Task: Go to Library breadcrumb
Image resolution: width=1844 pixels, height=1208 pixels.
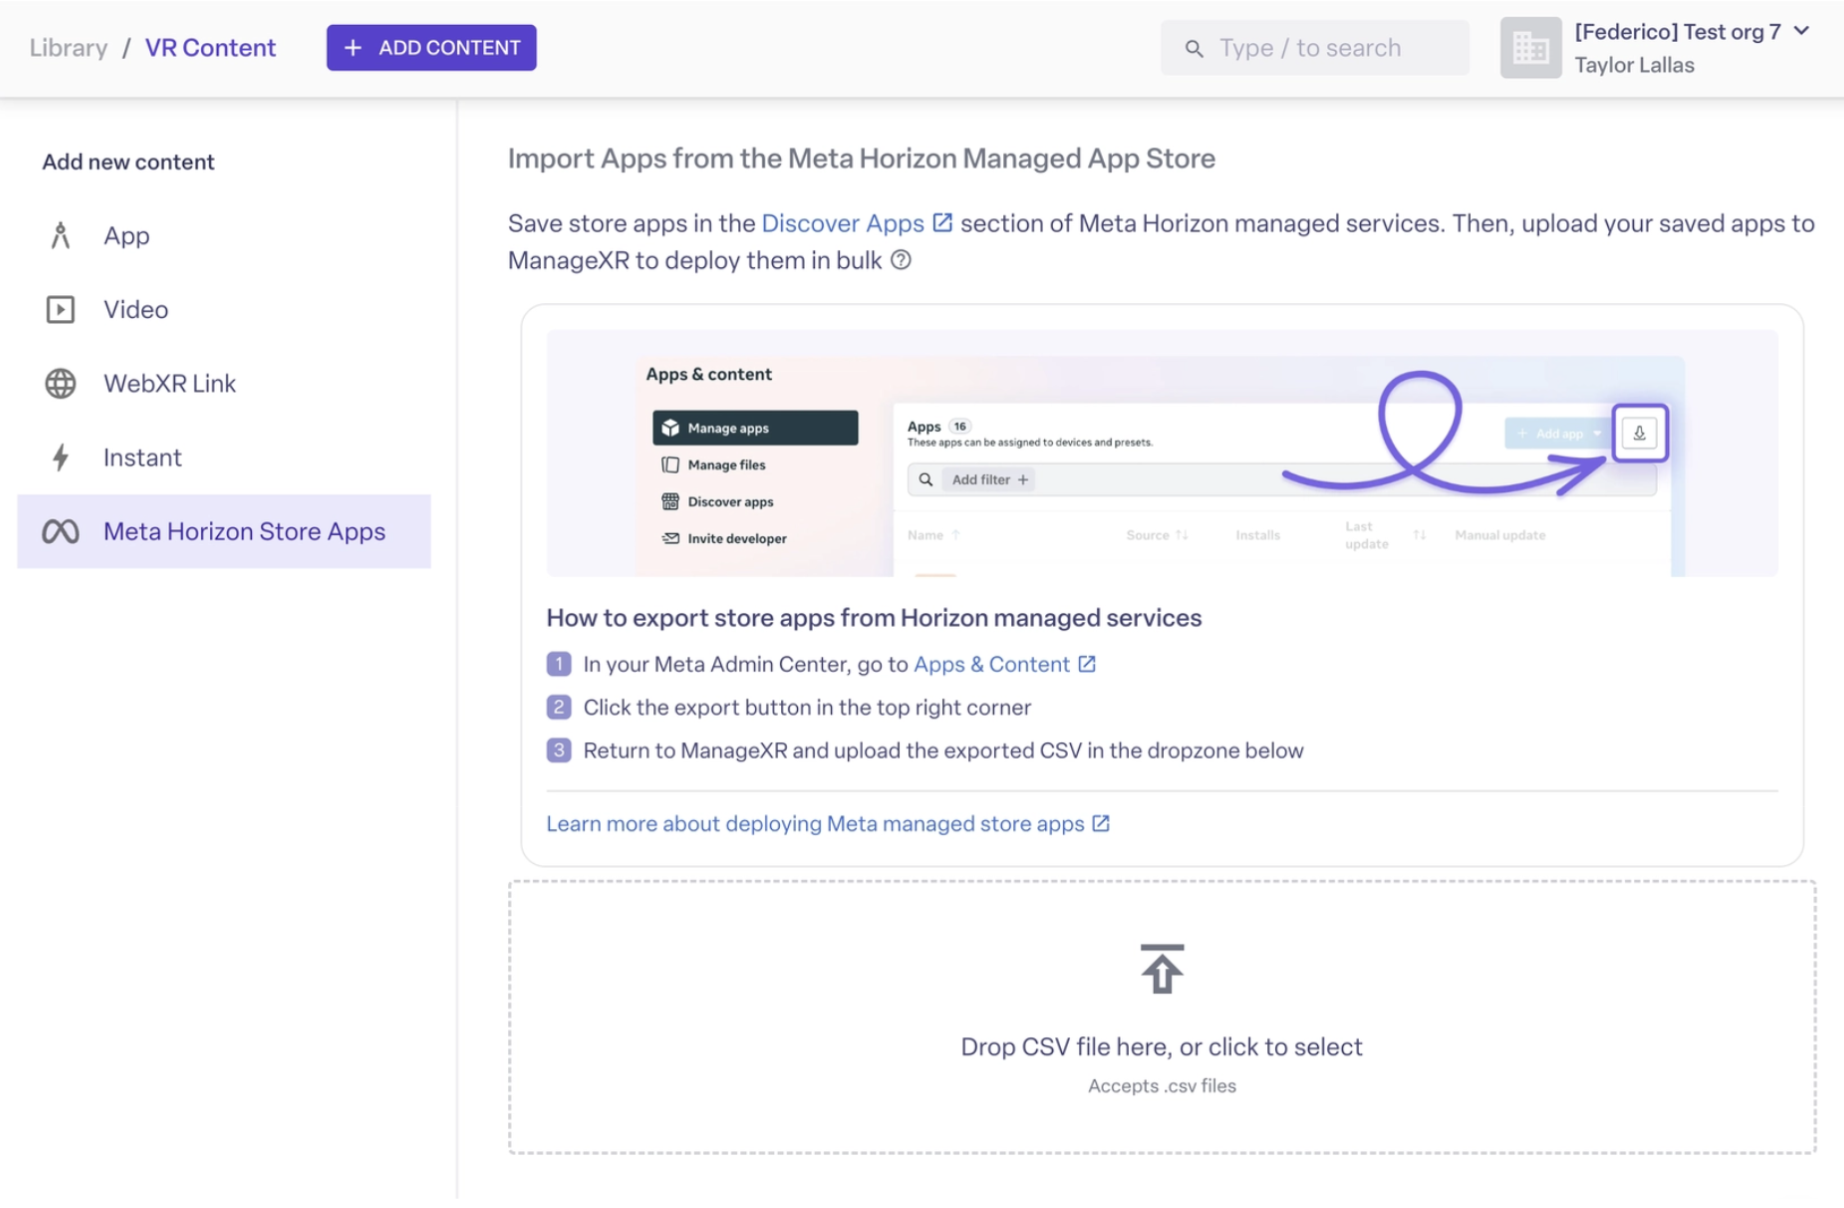Action: pyautogui.click(x=68, y=48)
